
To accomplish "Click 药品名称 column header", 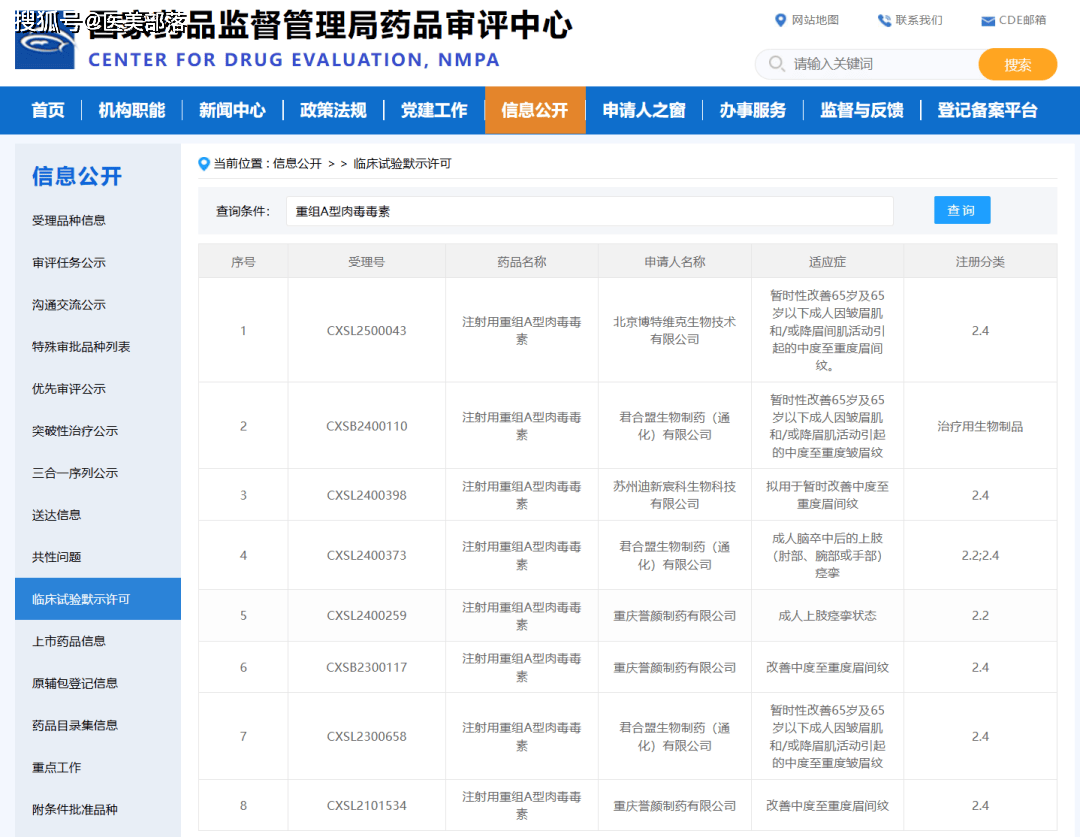I will pos(521,262).
